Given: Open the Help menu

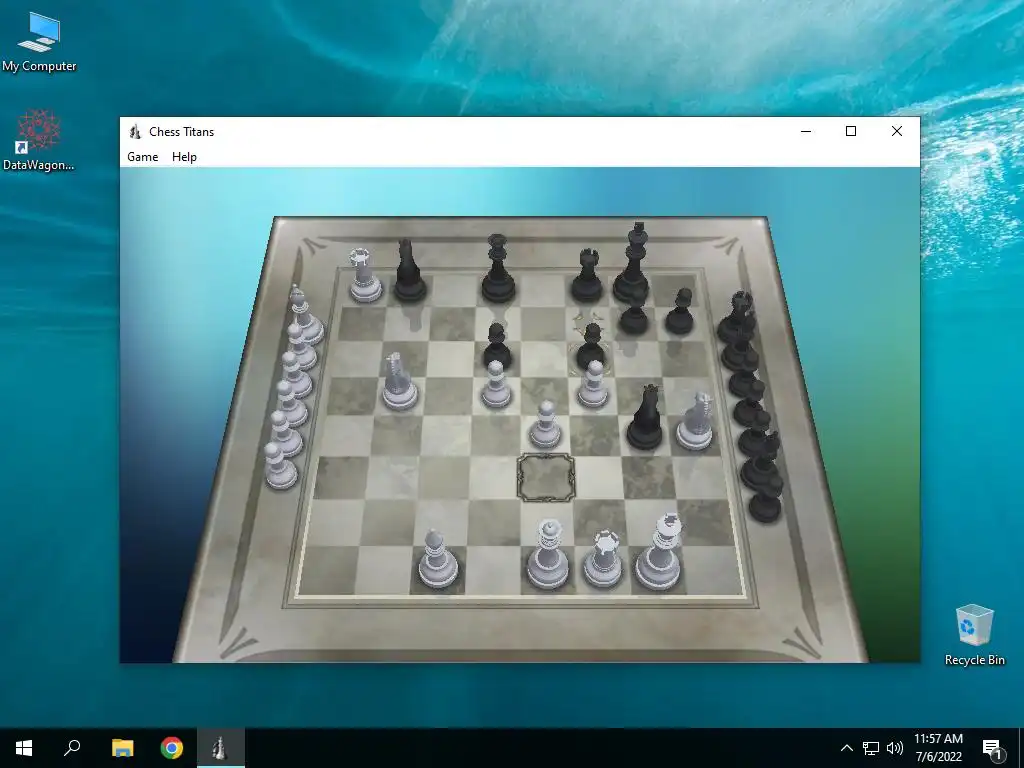Looking at the screenshot, I should click(184, 157).
